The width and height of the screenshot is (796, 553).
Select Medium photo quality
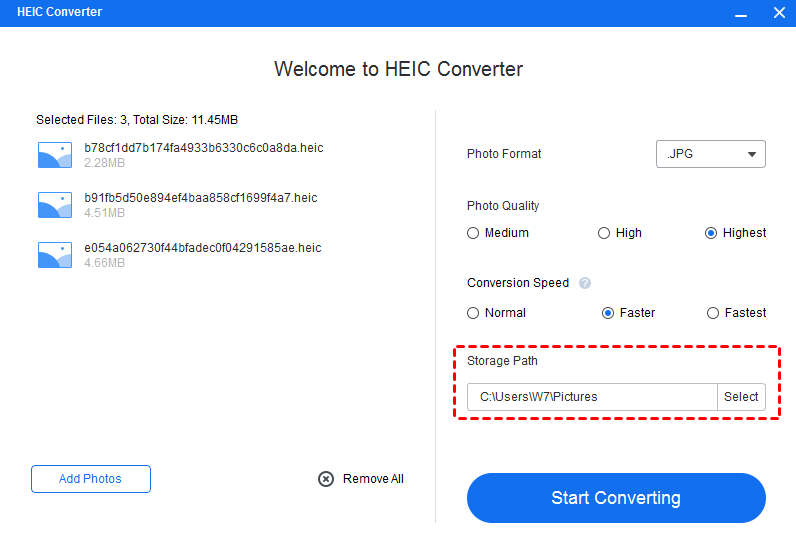pos(473,233)
